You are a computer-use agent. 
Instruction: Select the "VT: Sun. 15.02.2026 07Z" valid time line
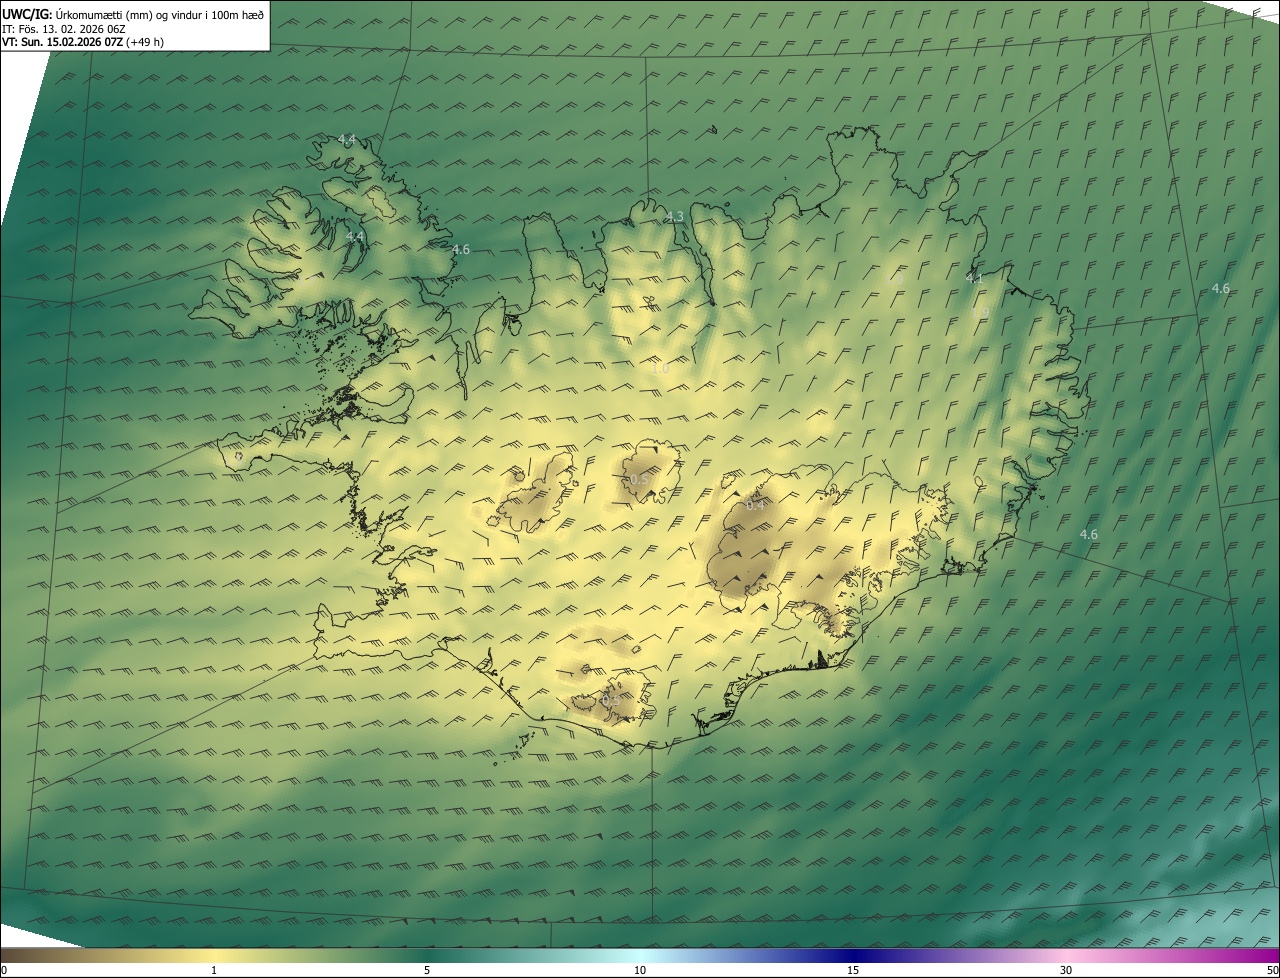click(62, 42)
